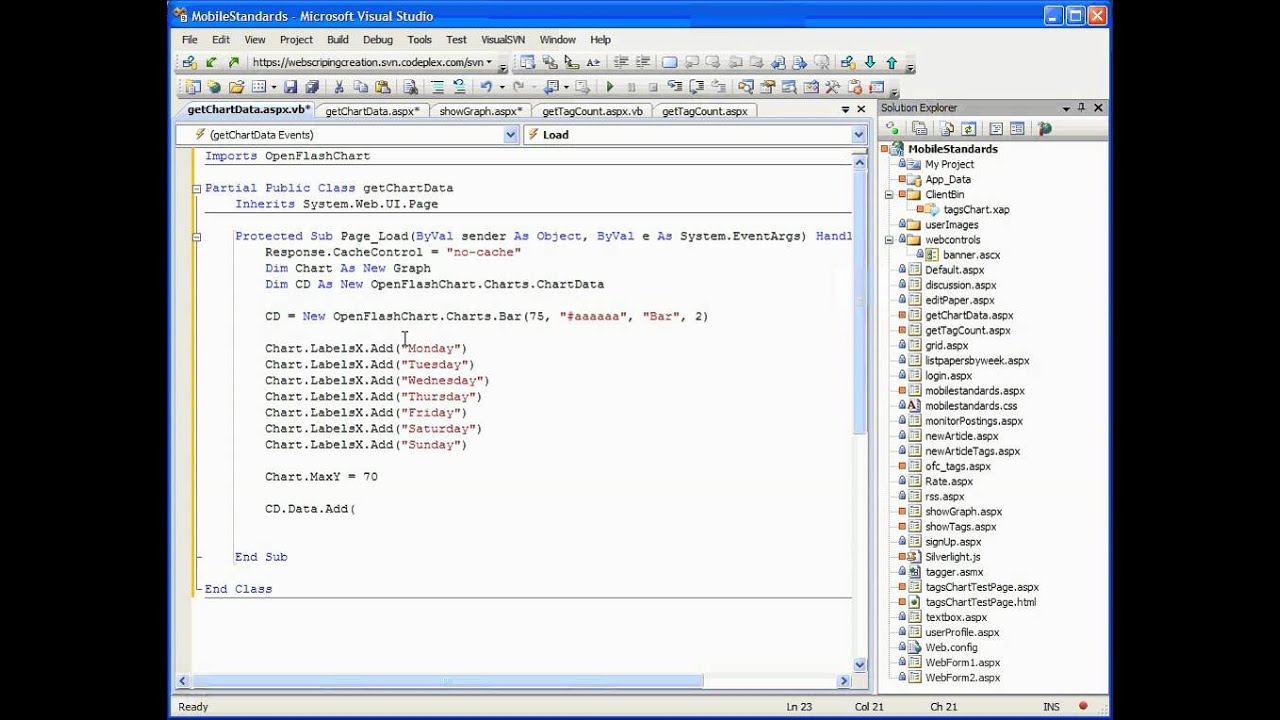The height and width of the screenshot is (720, 1280).
Task: Toggle the INS insert mode indicator
Action: [1051, 707]
